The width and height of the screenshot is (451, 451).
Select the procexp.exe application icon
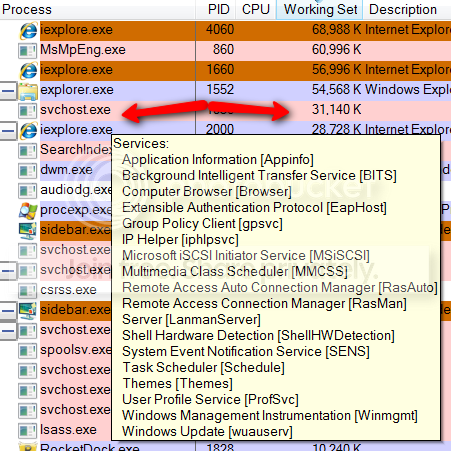(x=28, y=210)
